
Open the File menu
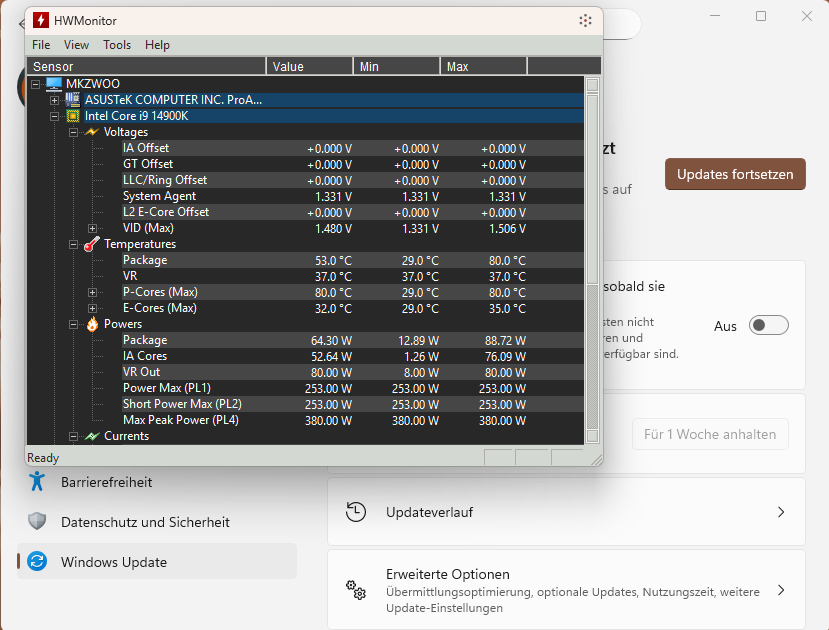[41, 45]
